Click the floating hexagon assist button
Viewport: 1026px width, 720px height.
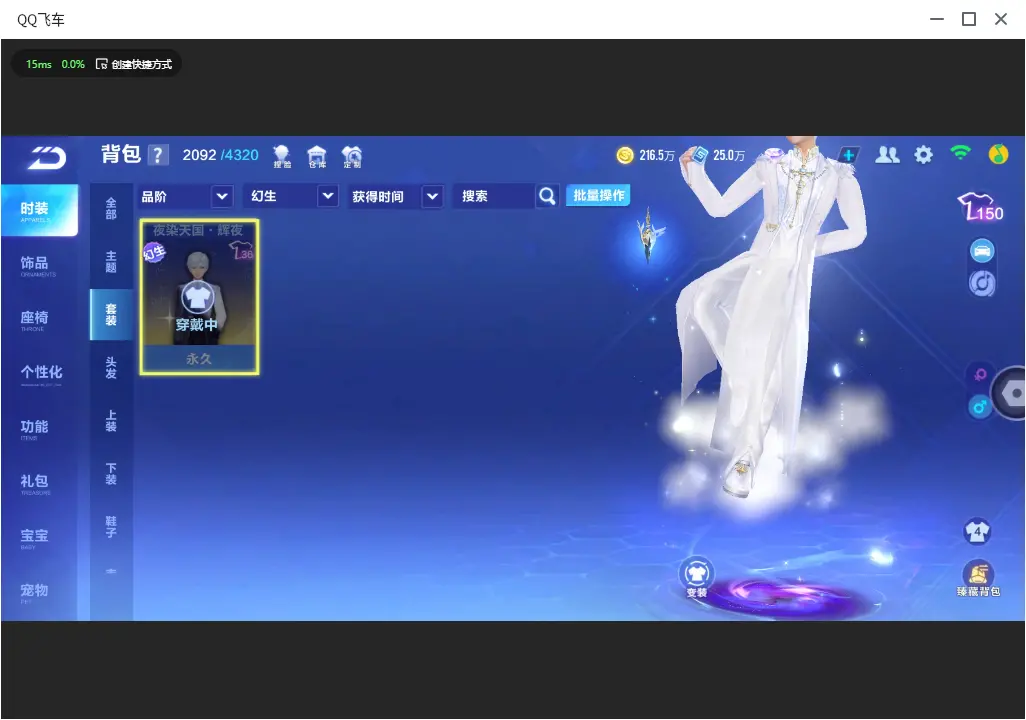[1011, 393]
